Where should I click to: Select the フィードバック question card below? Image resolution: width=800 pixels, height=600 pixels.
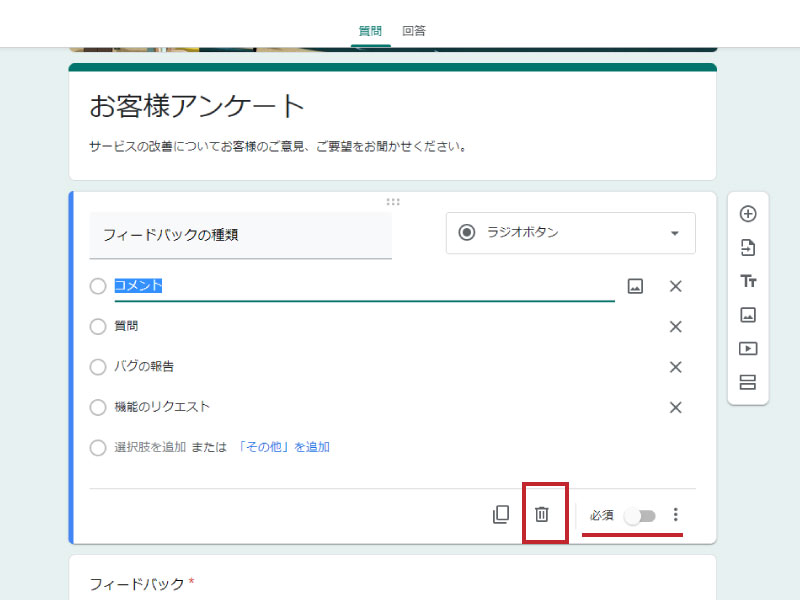pyautogui.click(x=392, y=578)
